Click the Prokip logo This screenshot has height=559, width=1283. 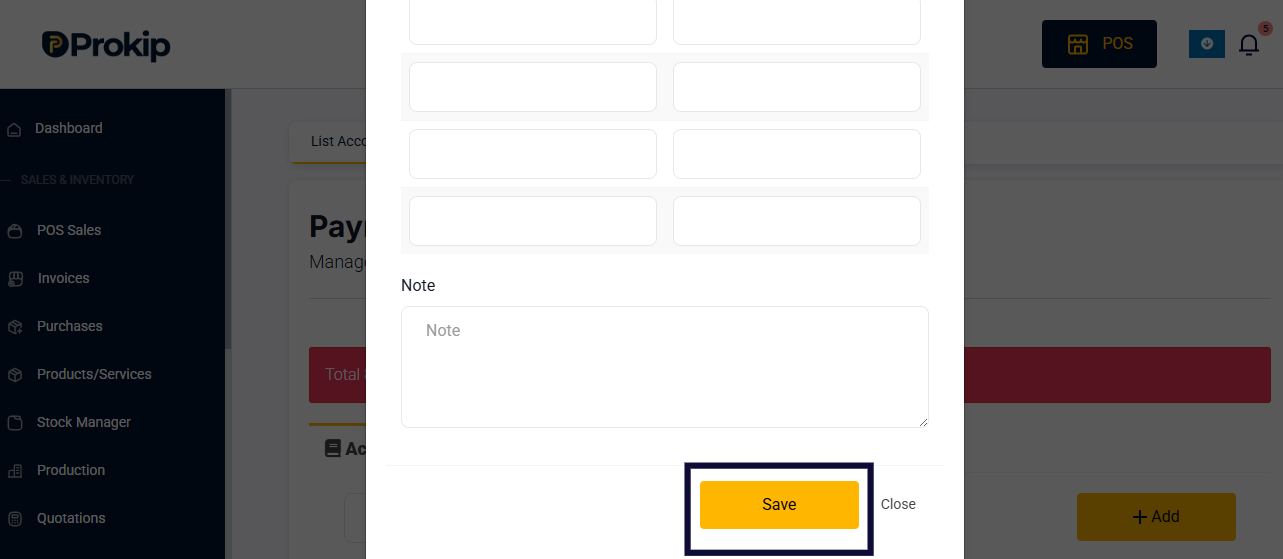[x=106, y=45]
